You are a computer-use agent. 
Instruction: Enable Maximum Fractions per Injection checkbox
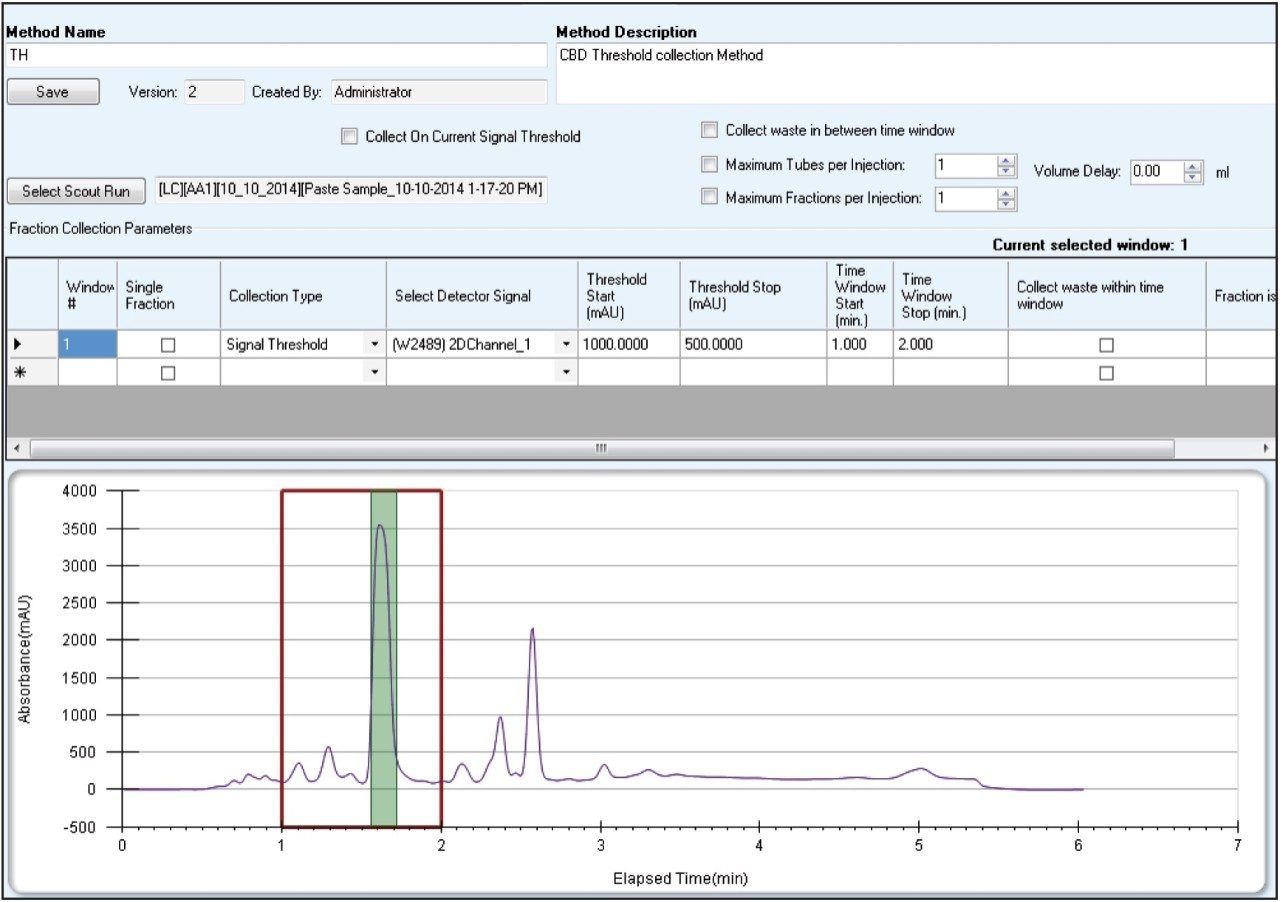709,198
